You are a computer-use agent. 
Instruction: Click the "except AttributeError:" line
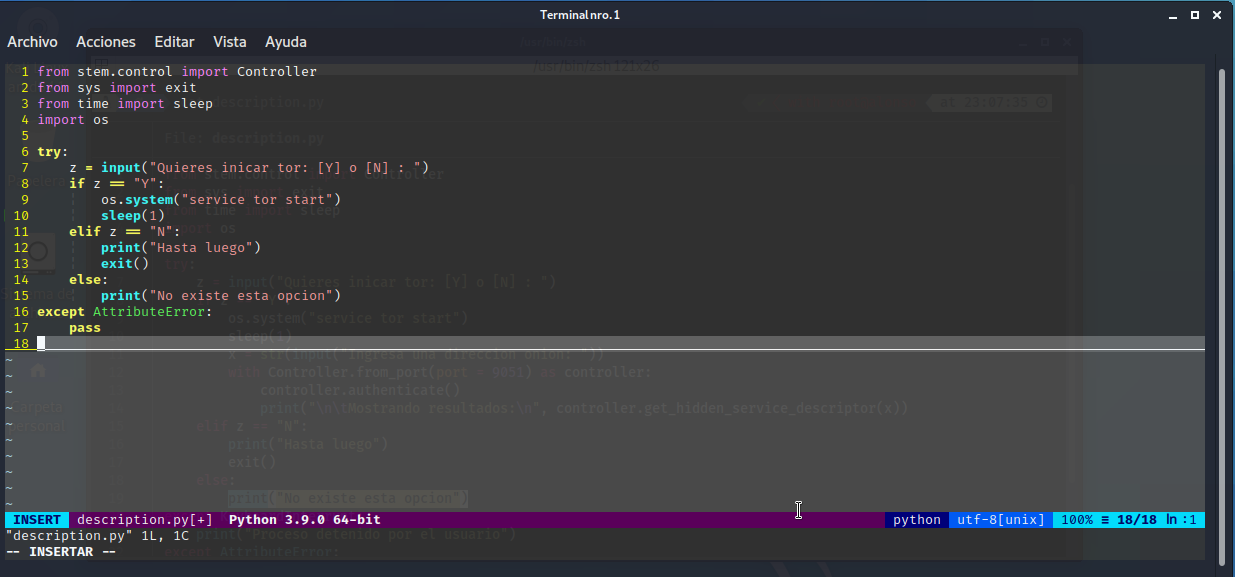point(125,312)
